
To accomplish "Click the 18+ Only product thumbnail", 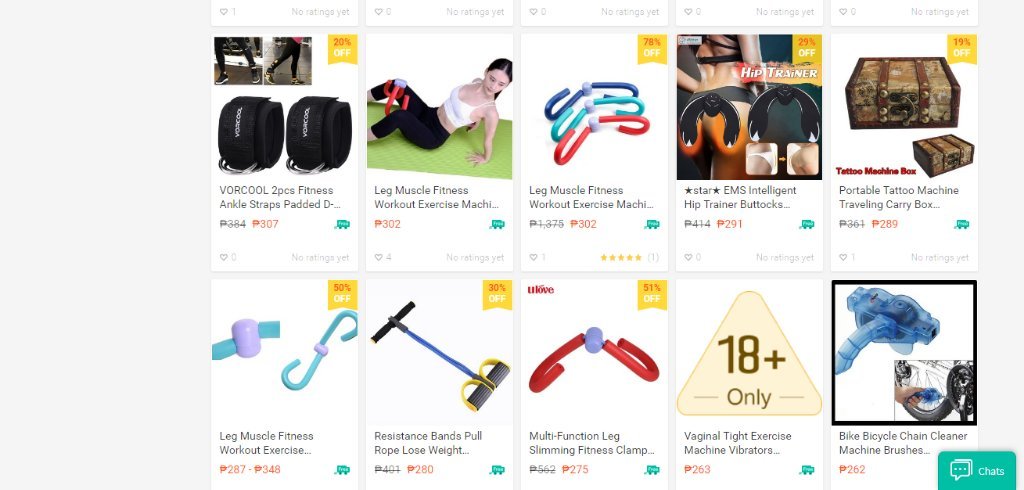I will pos(749,353).
